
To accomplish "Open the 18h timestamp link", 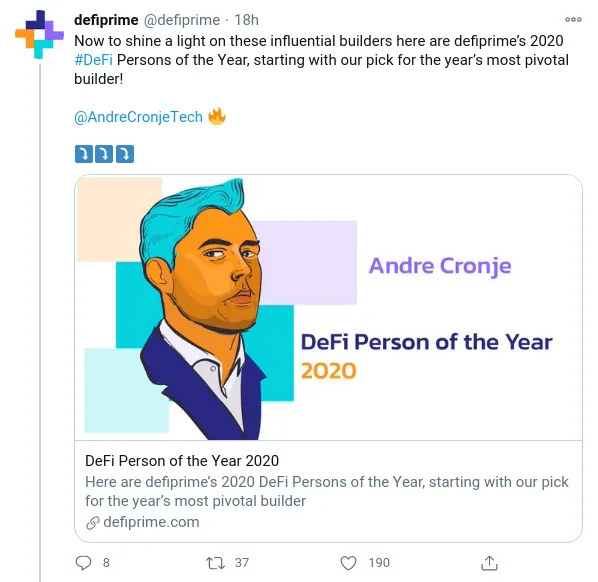I will 246,20.
